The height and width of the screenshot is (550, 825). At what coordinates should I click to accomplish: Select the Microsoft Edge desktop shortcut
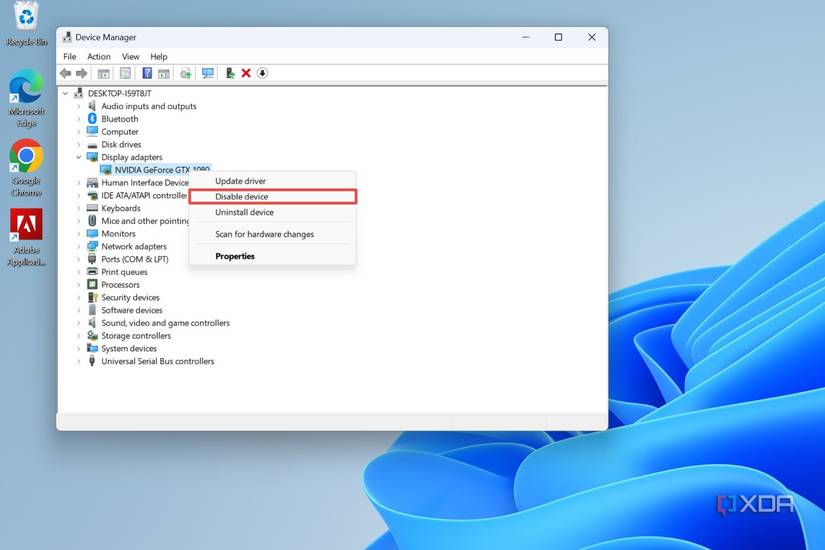pyautogui.click(x=26, y=98)
